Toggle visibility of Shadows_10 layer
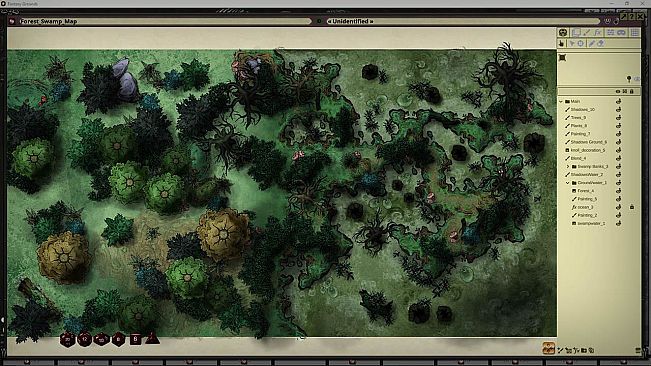 pyautogui.click(x=618, y=109)
